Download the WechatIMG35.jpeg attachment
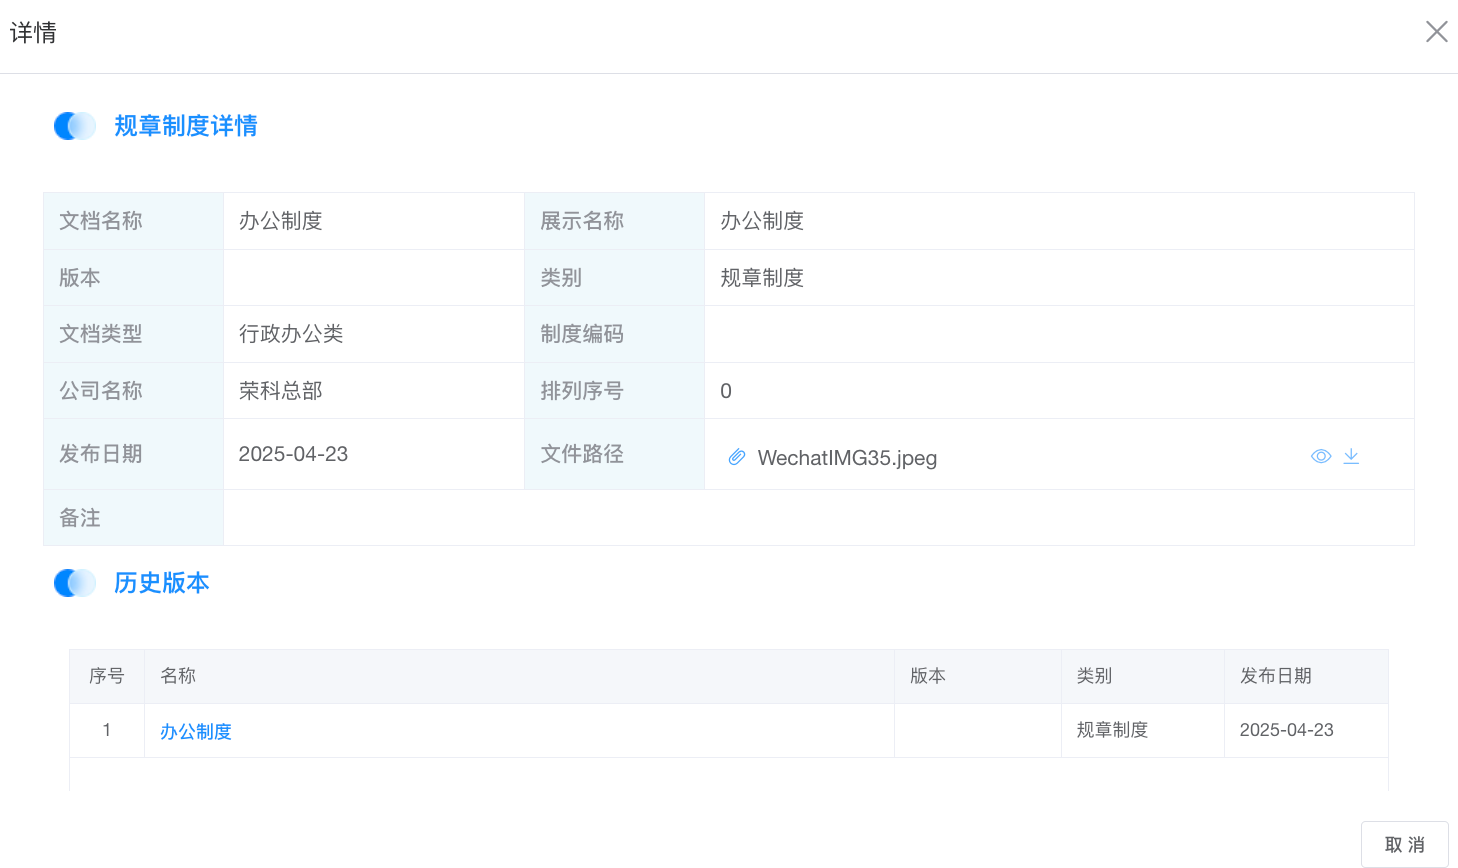This screenshot has height=868, width=1458. pos(1351,456)
